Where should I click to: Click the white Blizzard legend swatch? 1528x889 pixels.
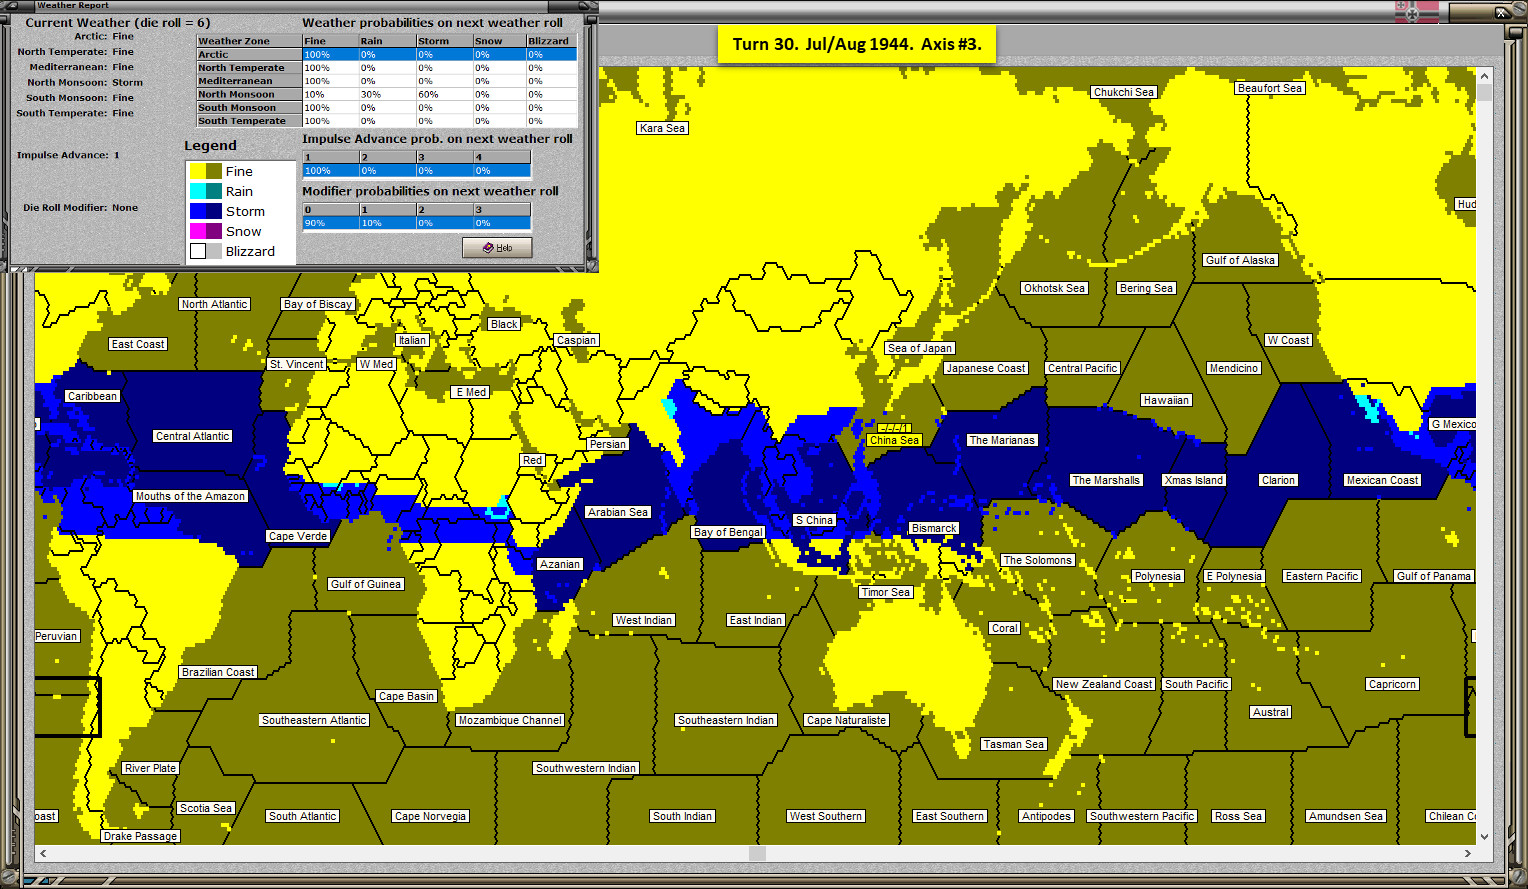[x=198, y=251]
